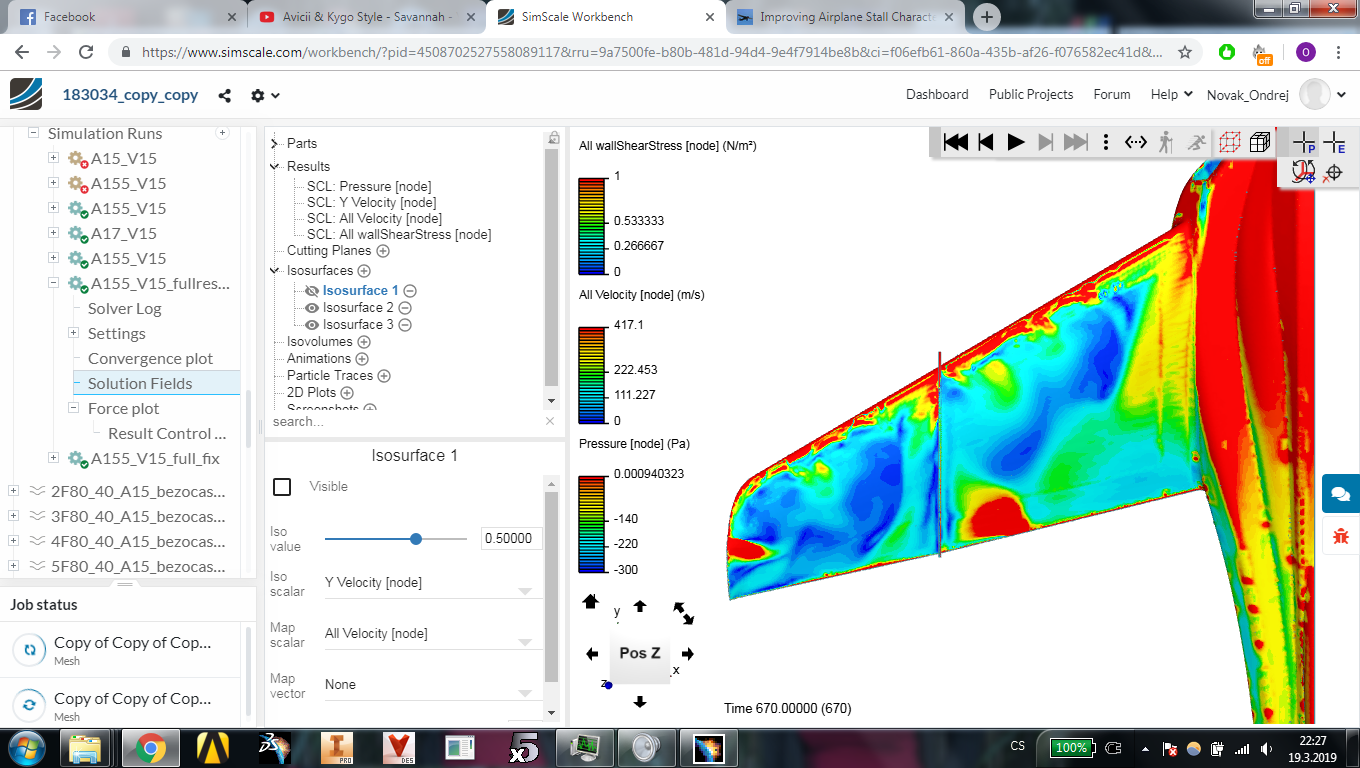Expand the Parts tree node
The image size is (1360, 768).
click(274, 144)
